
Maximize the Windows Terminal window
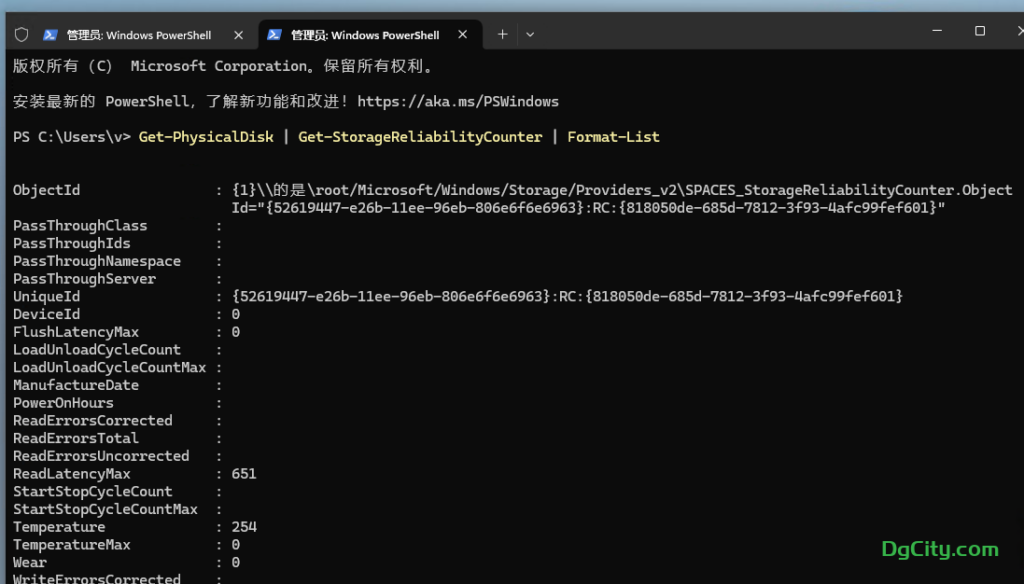979,32
